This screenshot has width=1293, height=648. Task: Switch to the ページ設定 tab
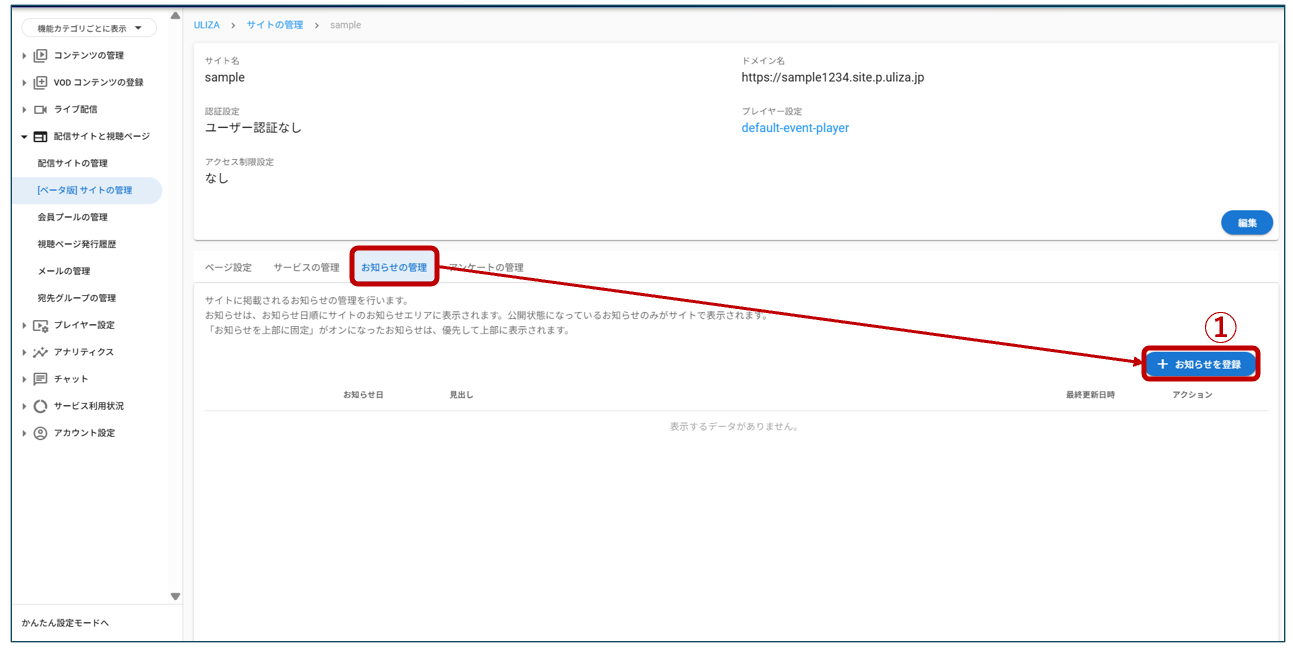(228, 268)
